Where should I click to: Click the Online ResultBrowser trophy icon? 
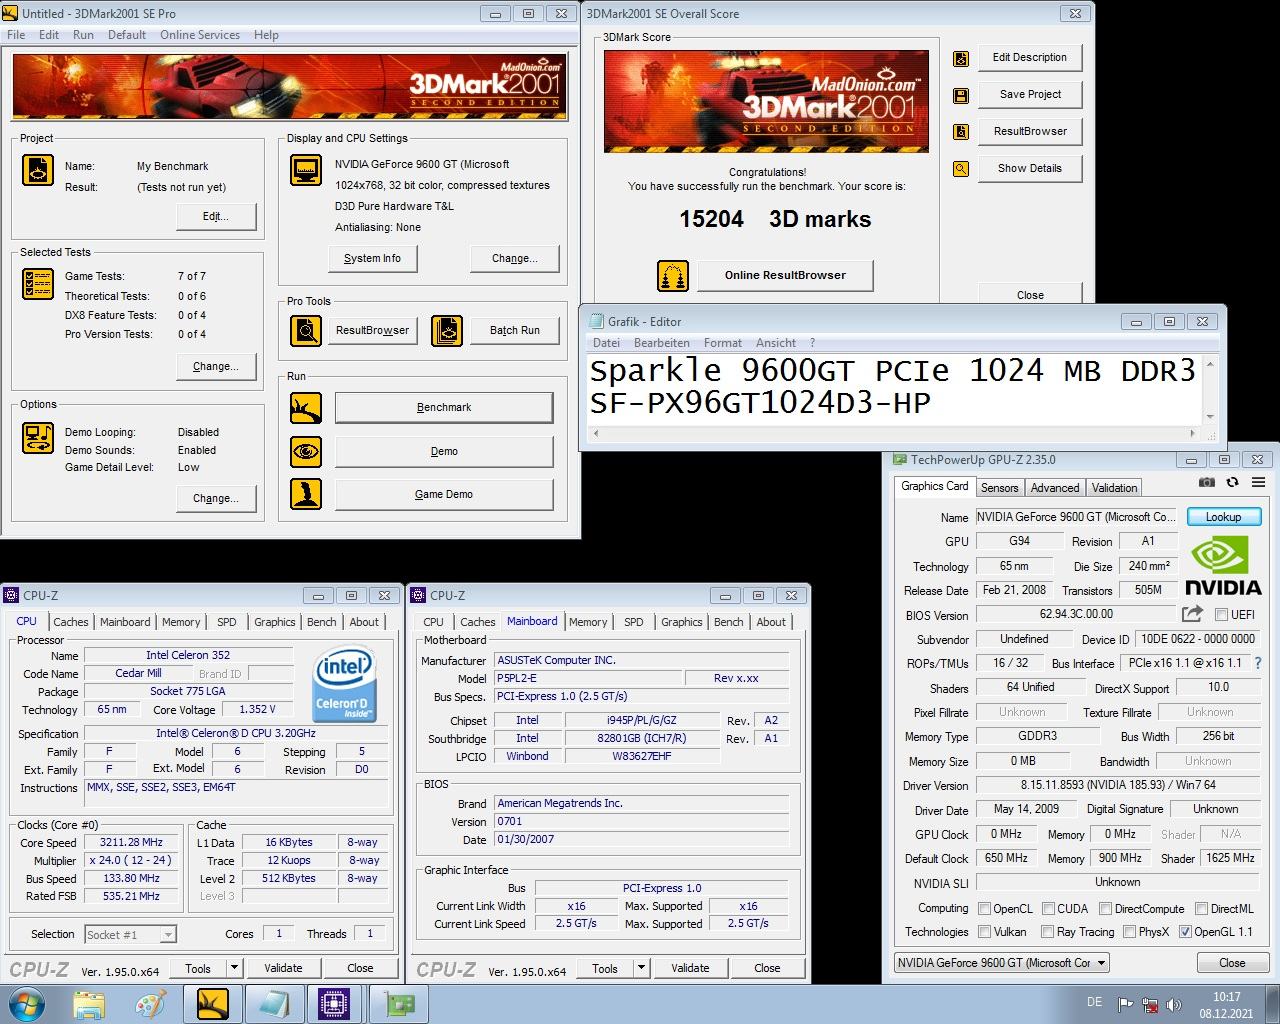tap(673, 276)
